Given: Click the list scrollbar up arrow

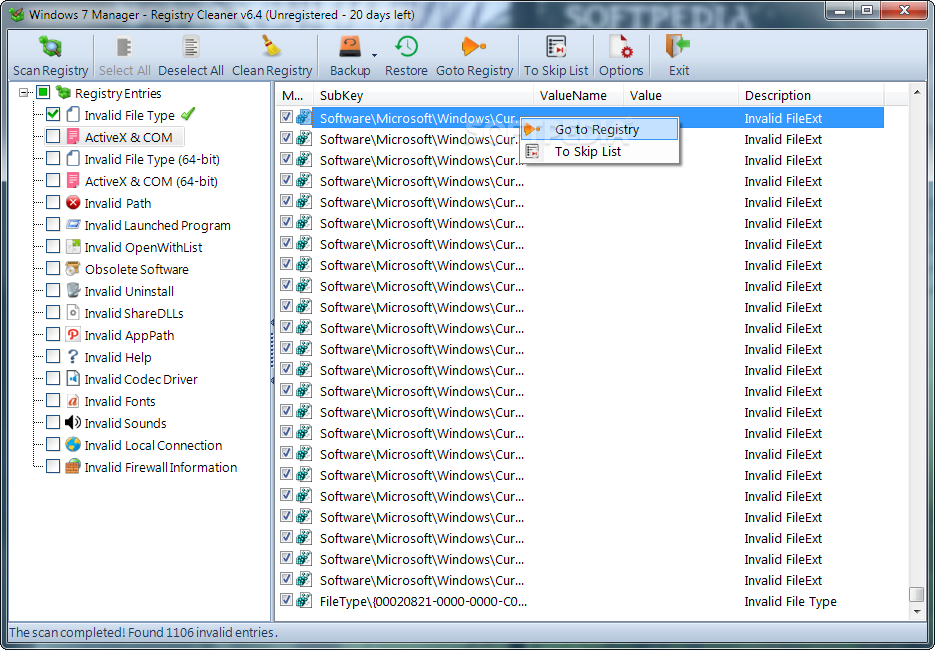Looking at the screenshot, I should click(917, 92).
